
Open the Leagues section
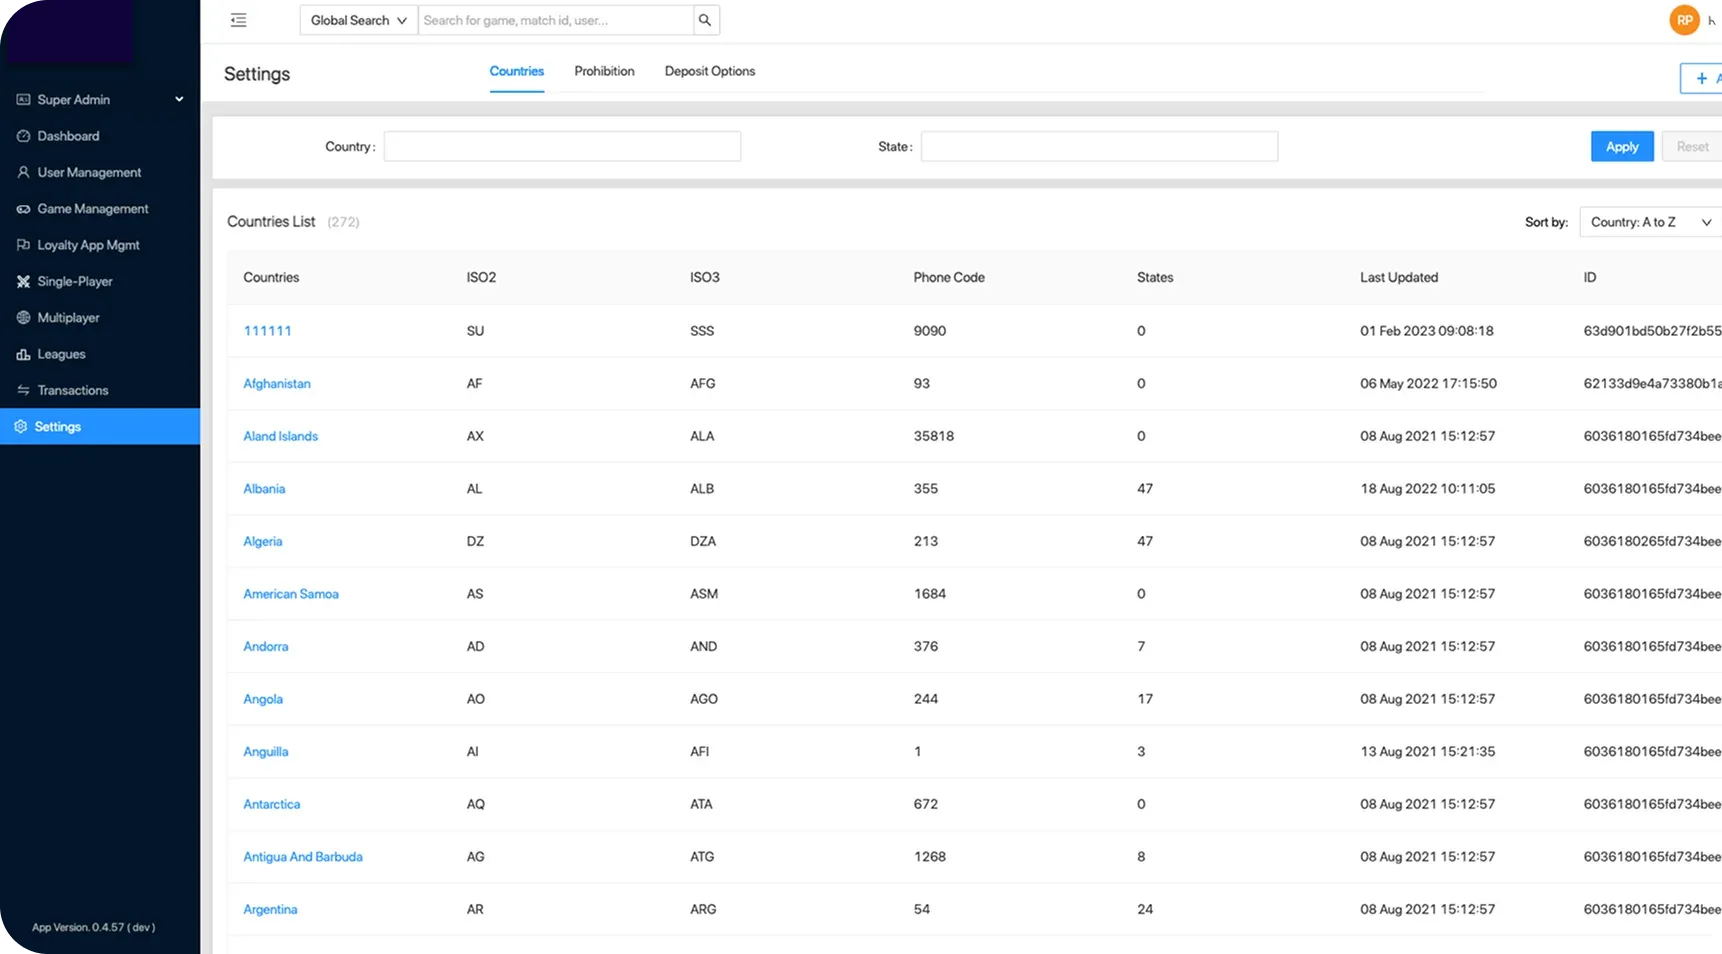click(61, 354)
